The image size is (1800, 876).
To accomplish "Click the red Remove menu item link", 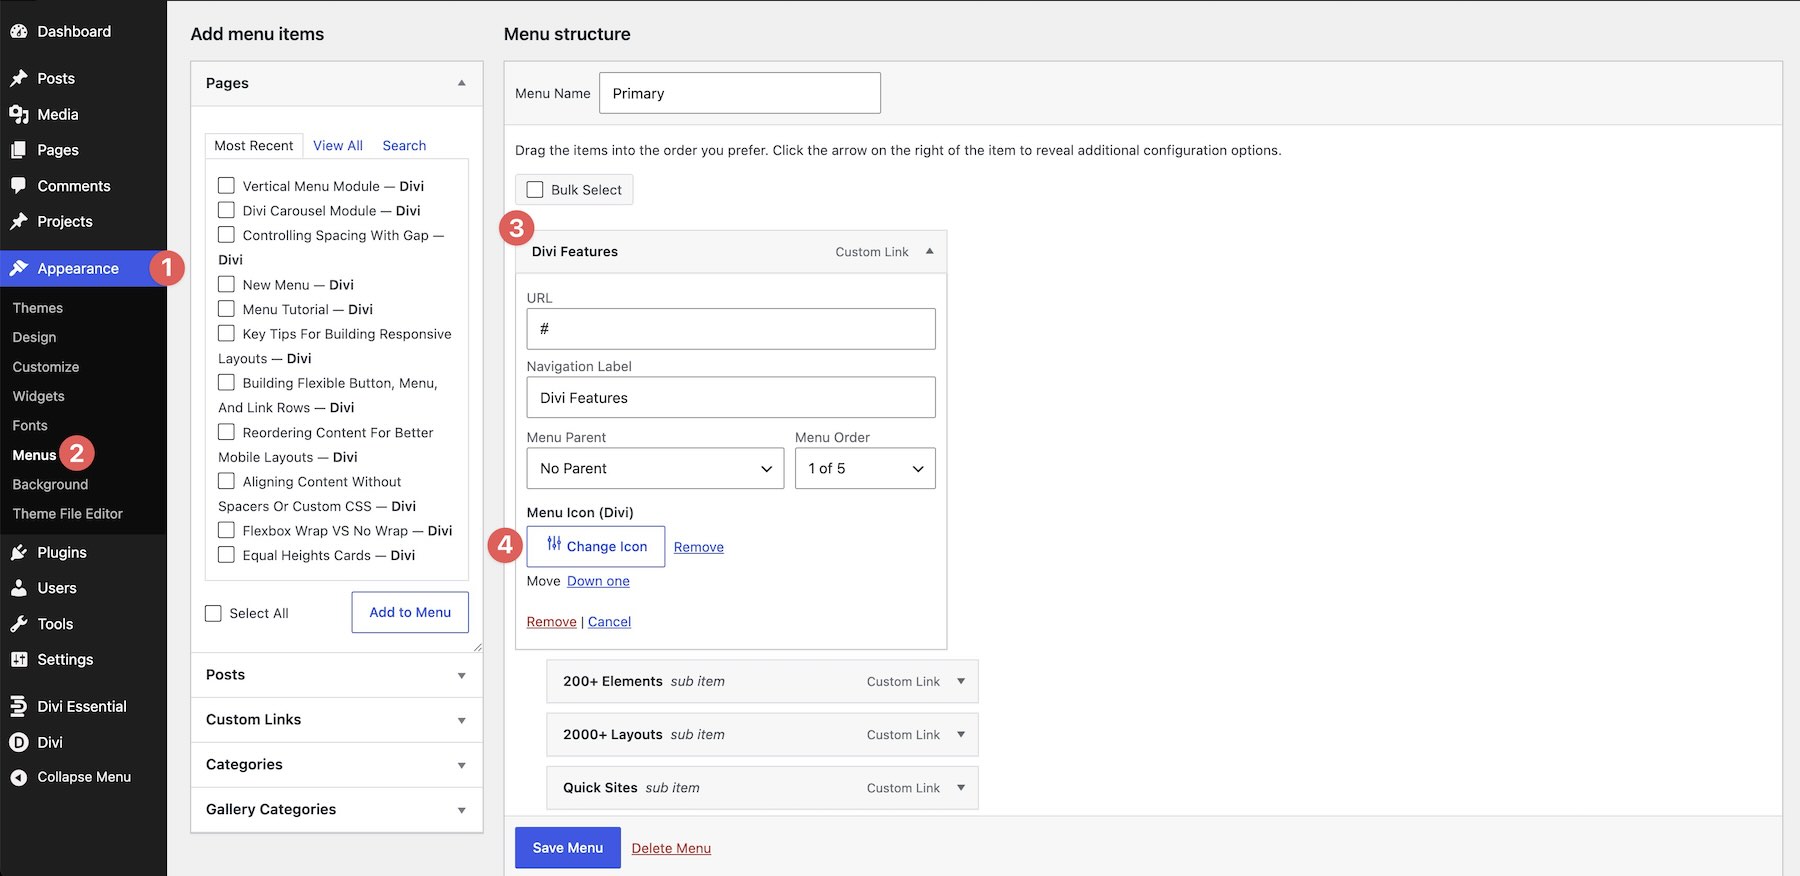I will [552, 622].
